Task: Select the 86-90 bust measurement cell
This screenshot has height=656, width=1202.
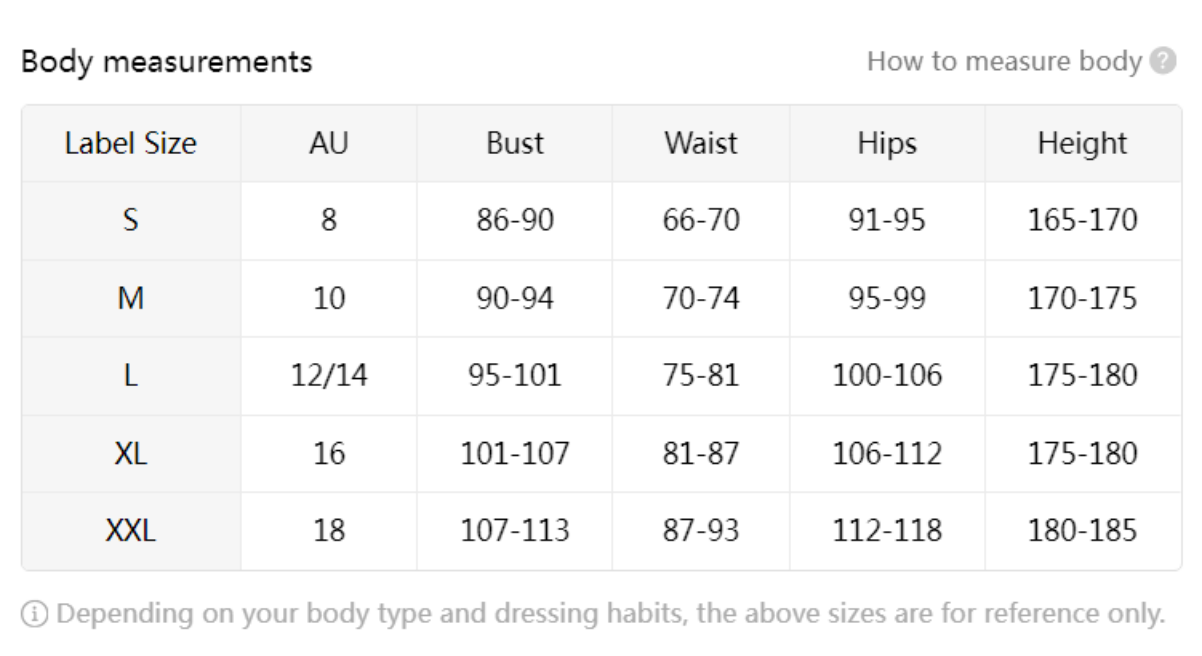Action: point(515,220)
